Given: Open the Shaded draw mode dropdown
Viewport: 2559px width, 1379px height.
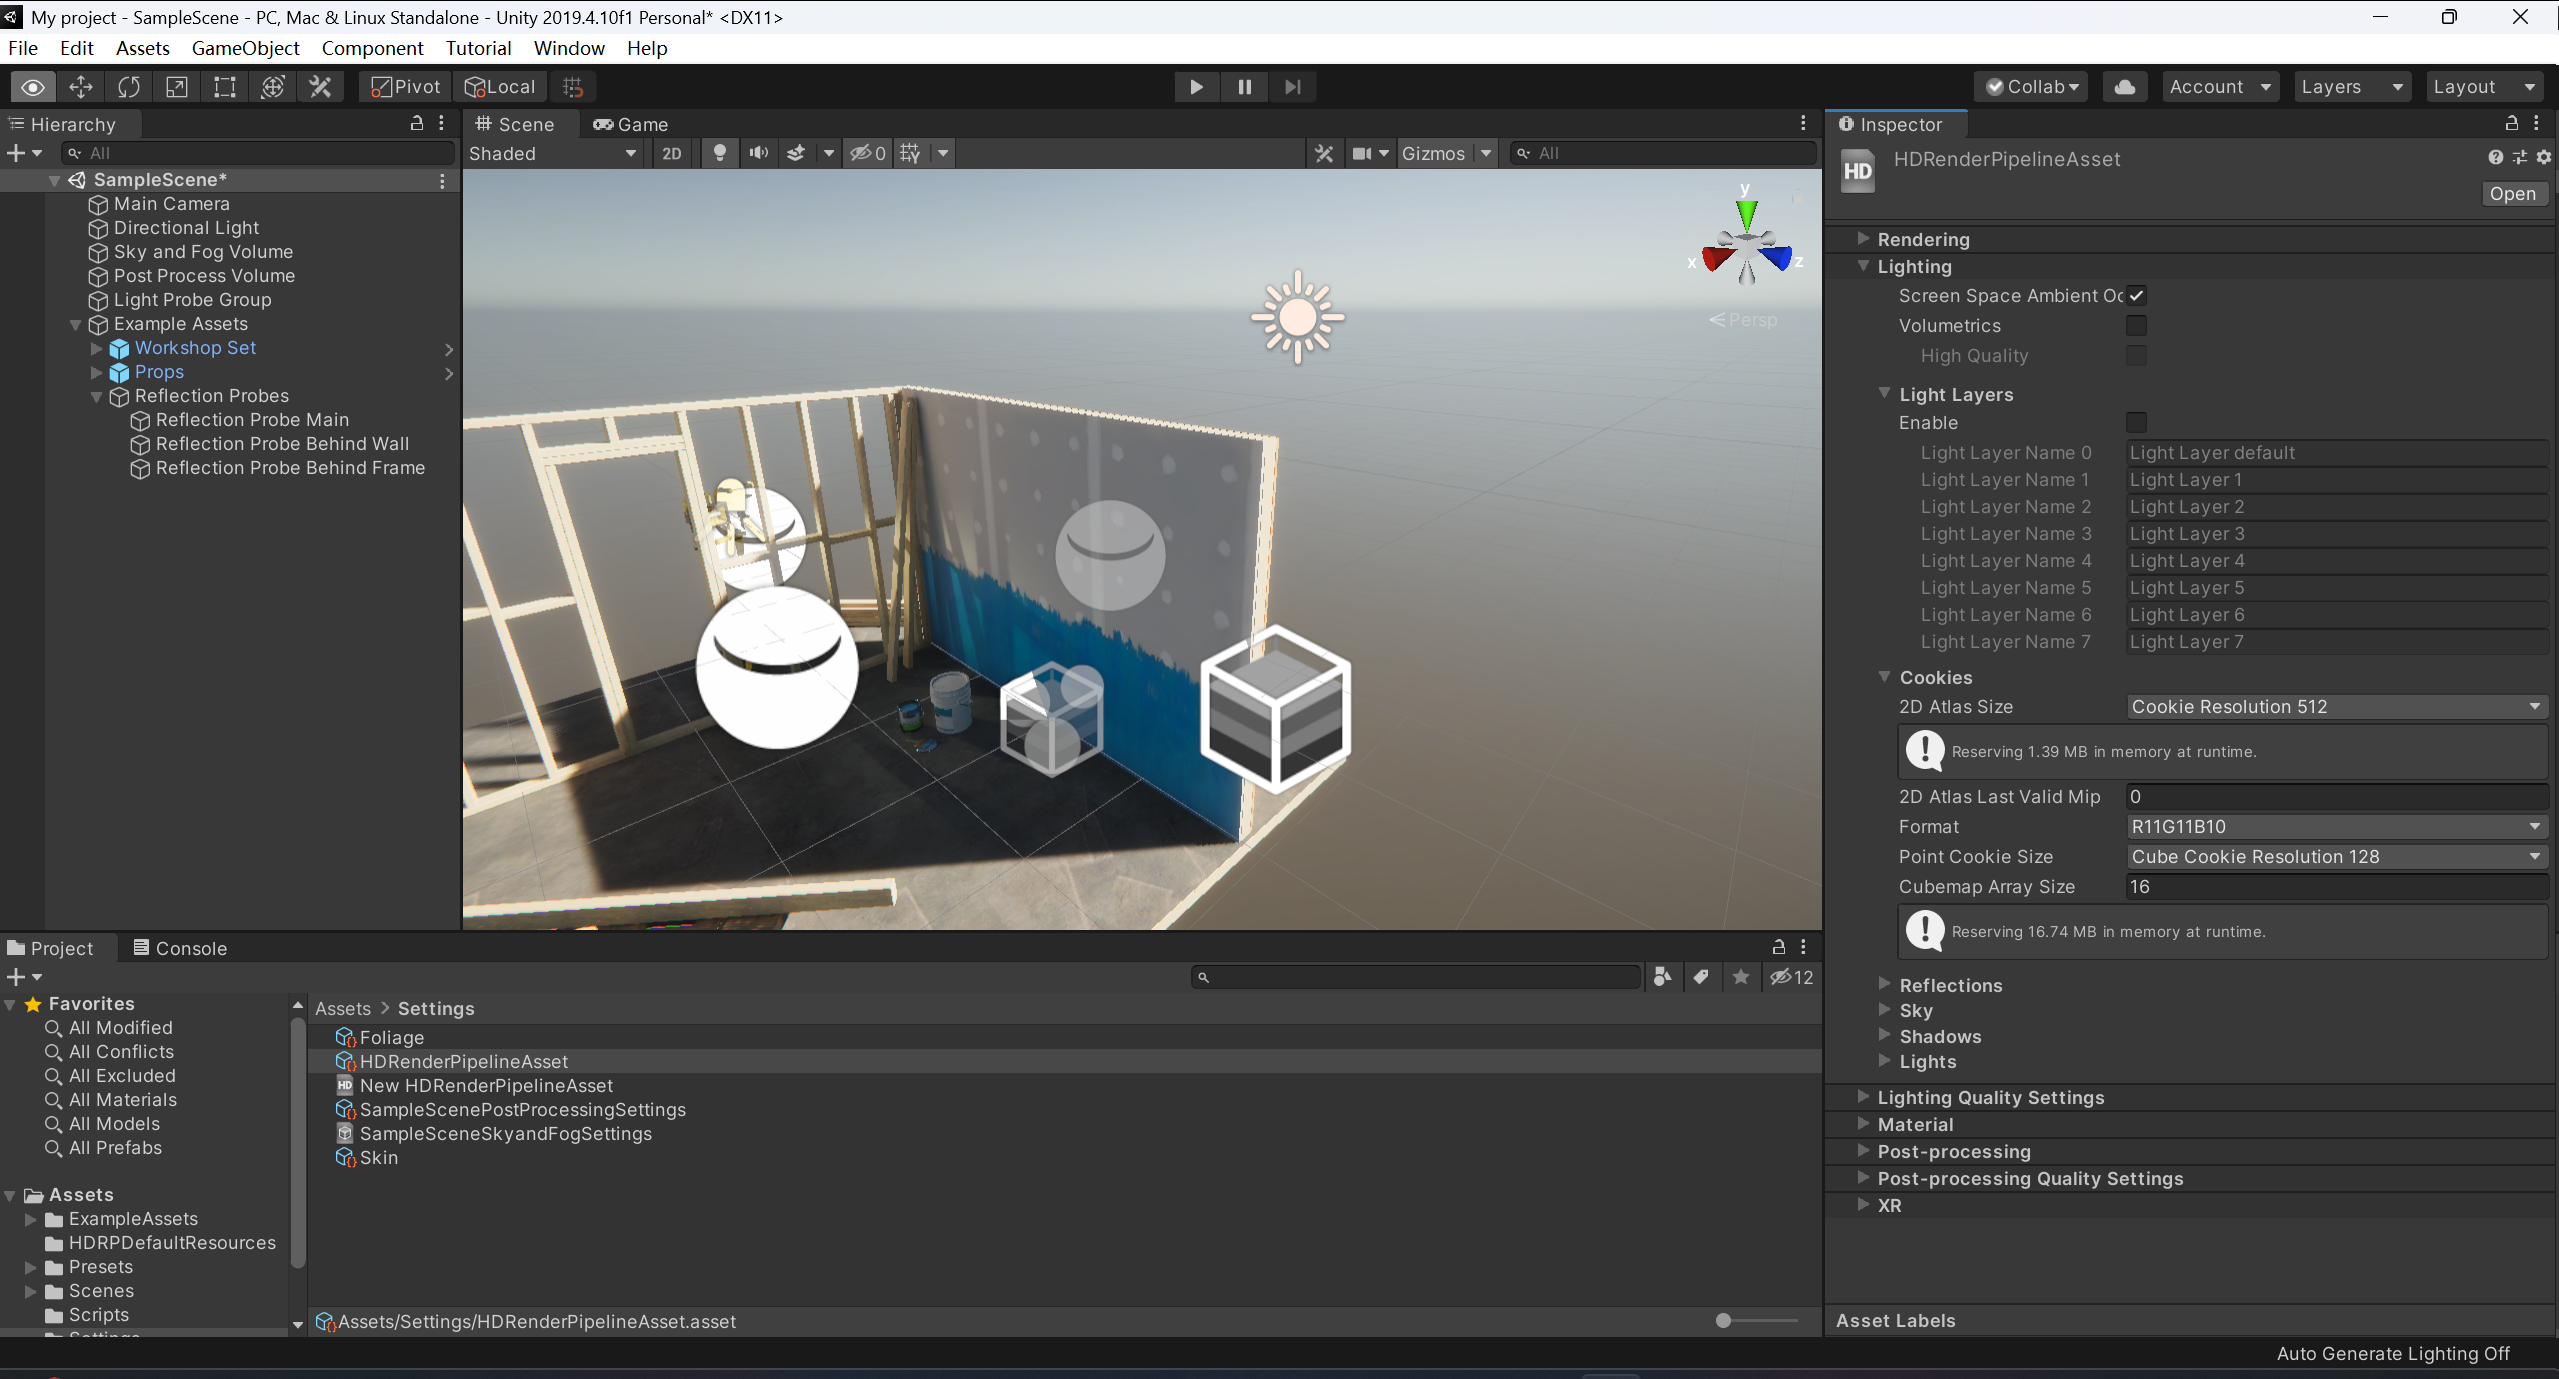Looking at the screenshot, I should pyautogui.click(x=552, y=153).
